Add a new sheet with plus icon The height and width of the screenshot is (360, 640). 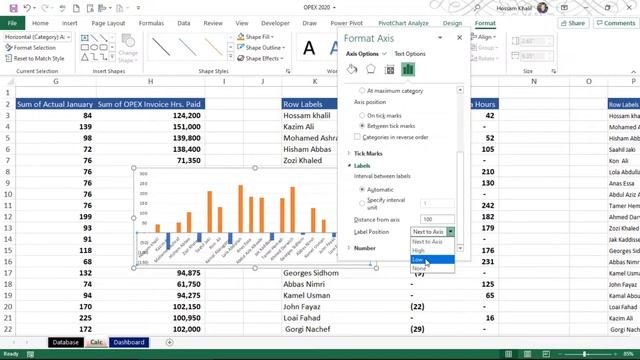coord(169,342)
